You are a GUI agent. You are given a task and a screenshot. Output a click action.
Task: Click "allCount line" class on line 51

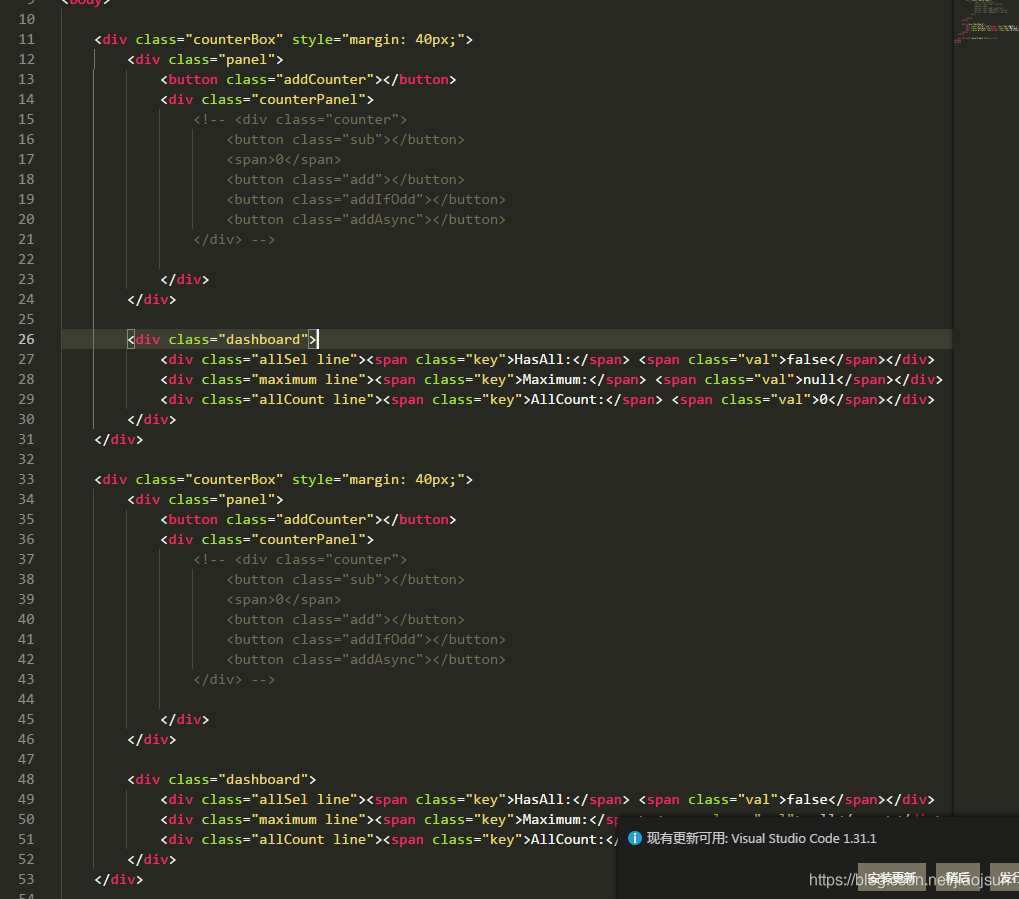pos(313,840)
